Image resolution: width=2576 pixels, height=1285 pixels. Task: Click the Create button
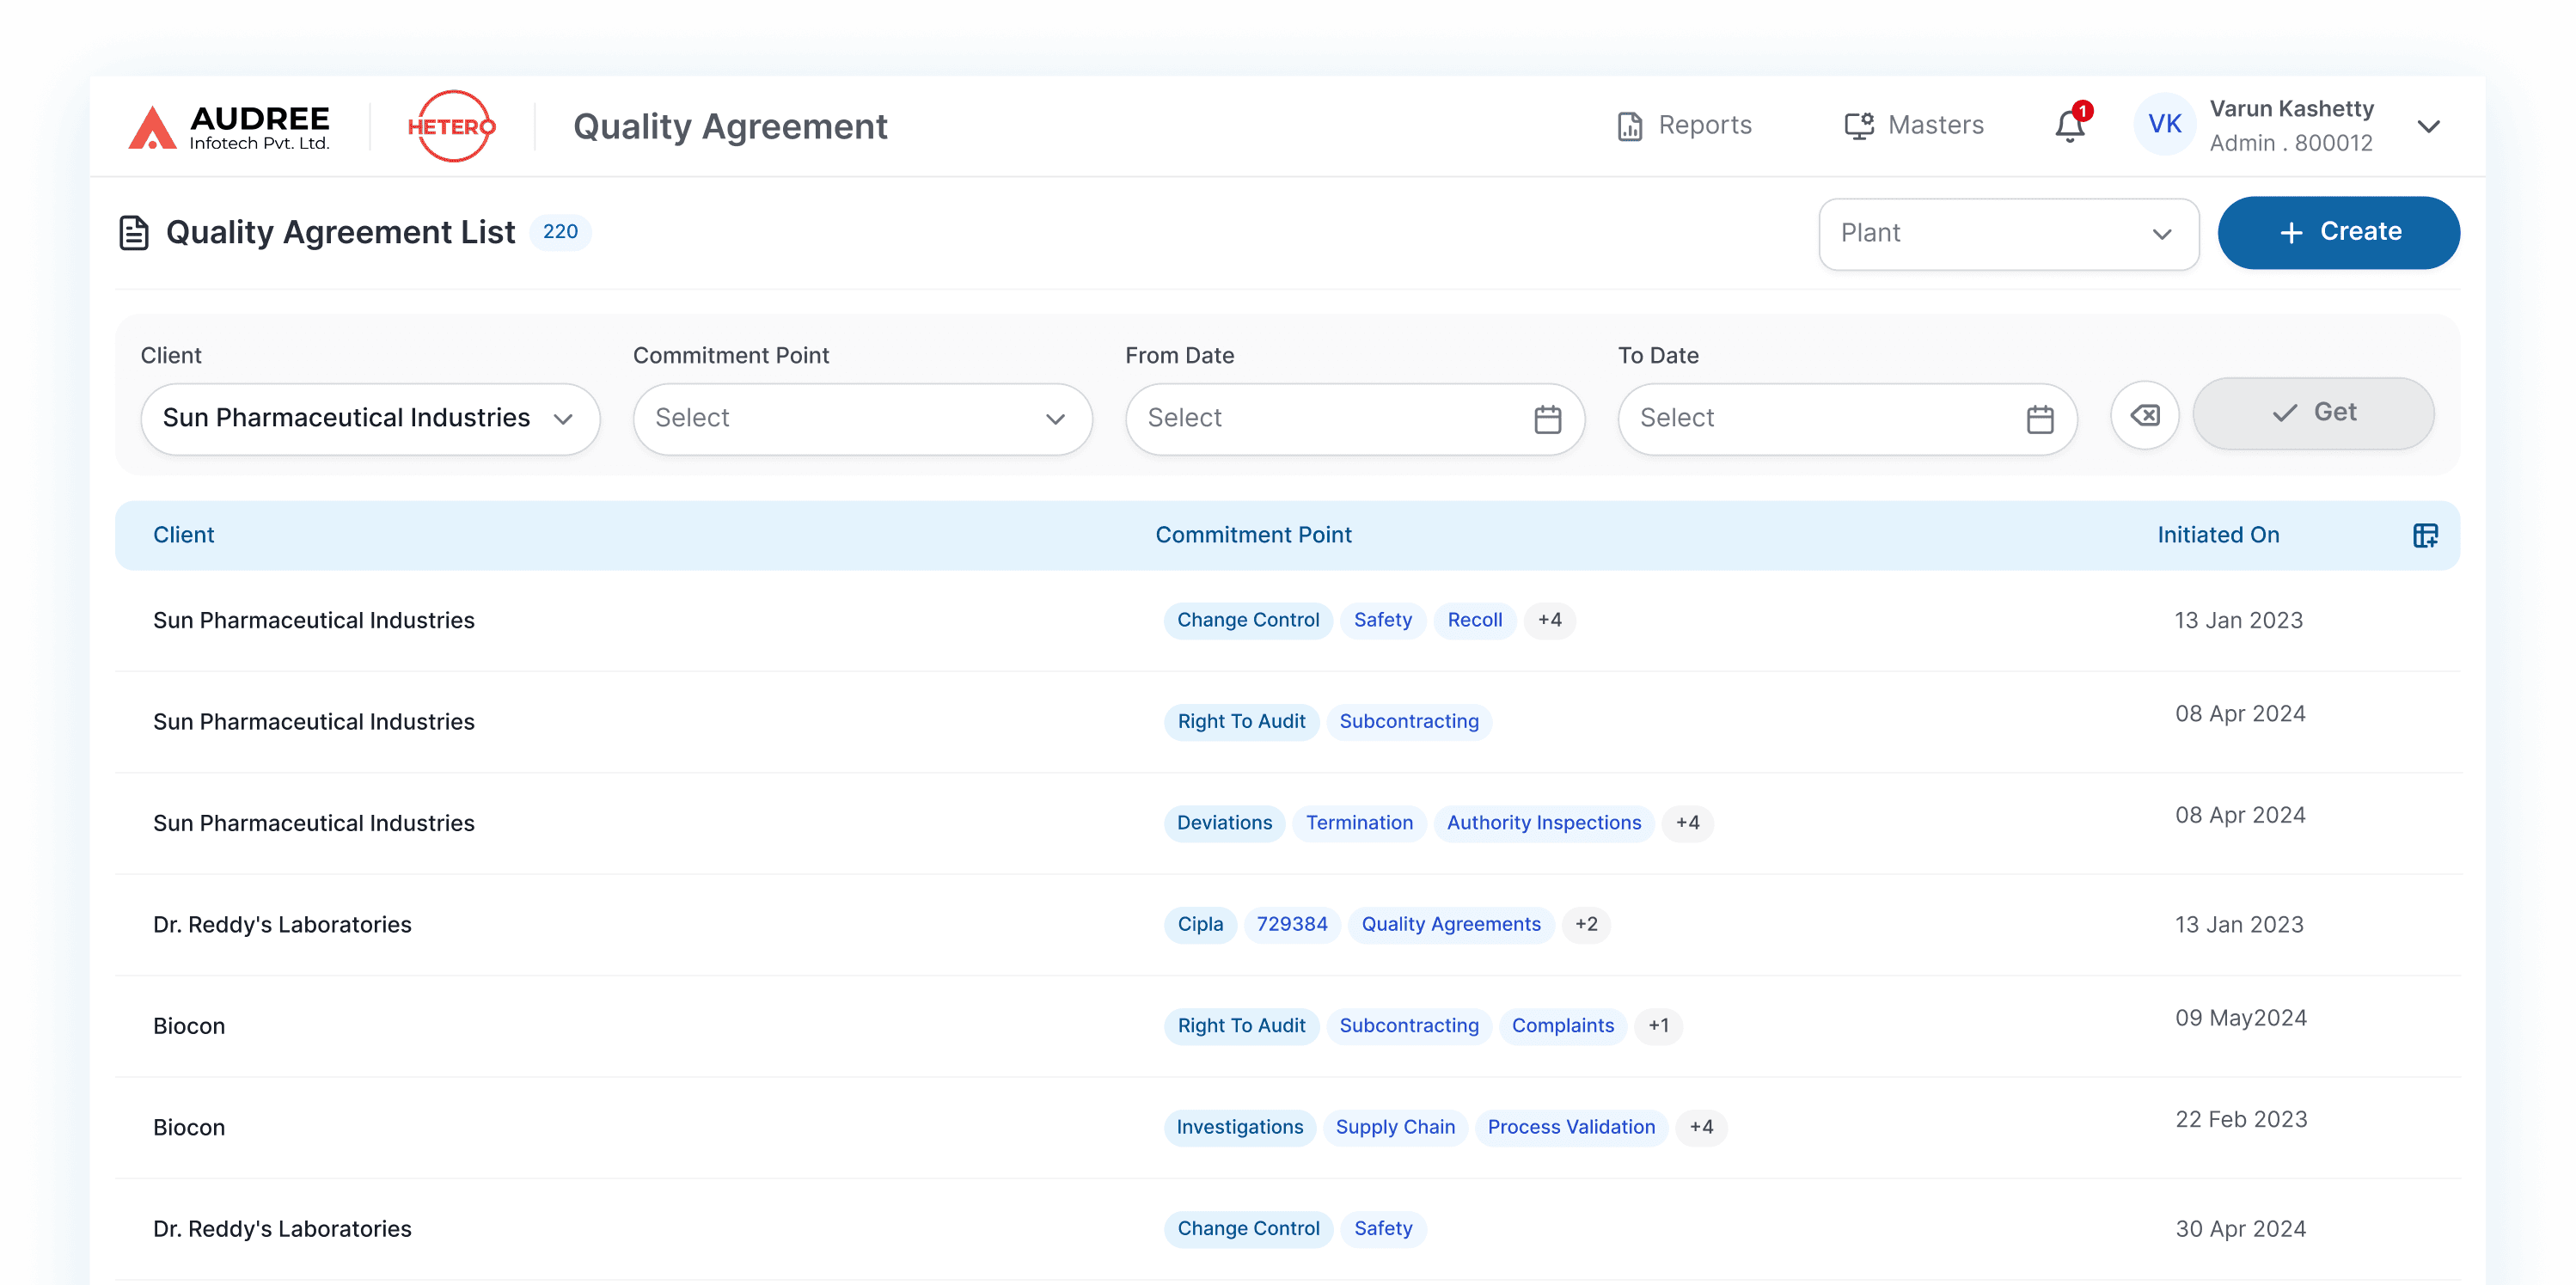point(2338,232)
